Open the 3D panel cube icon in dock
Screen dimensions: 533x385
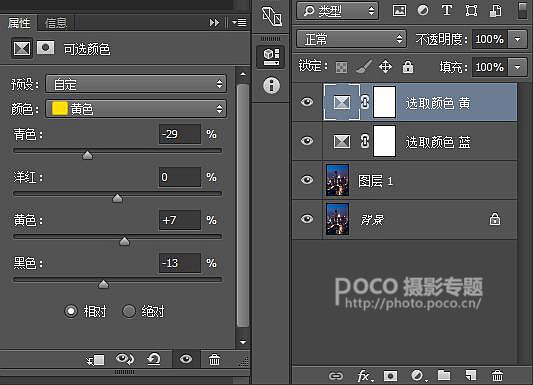pos(271,56)
